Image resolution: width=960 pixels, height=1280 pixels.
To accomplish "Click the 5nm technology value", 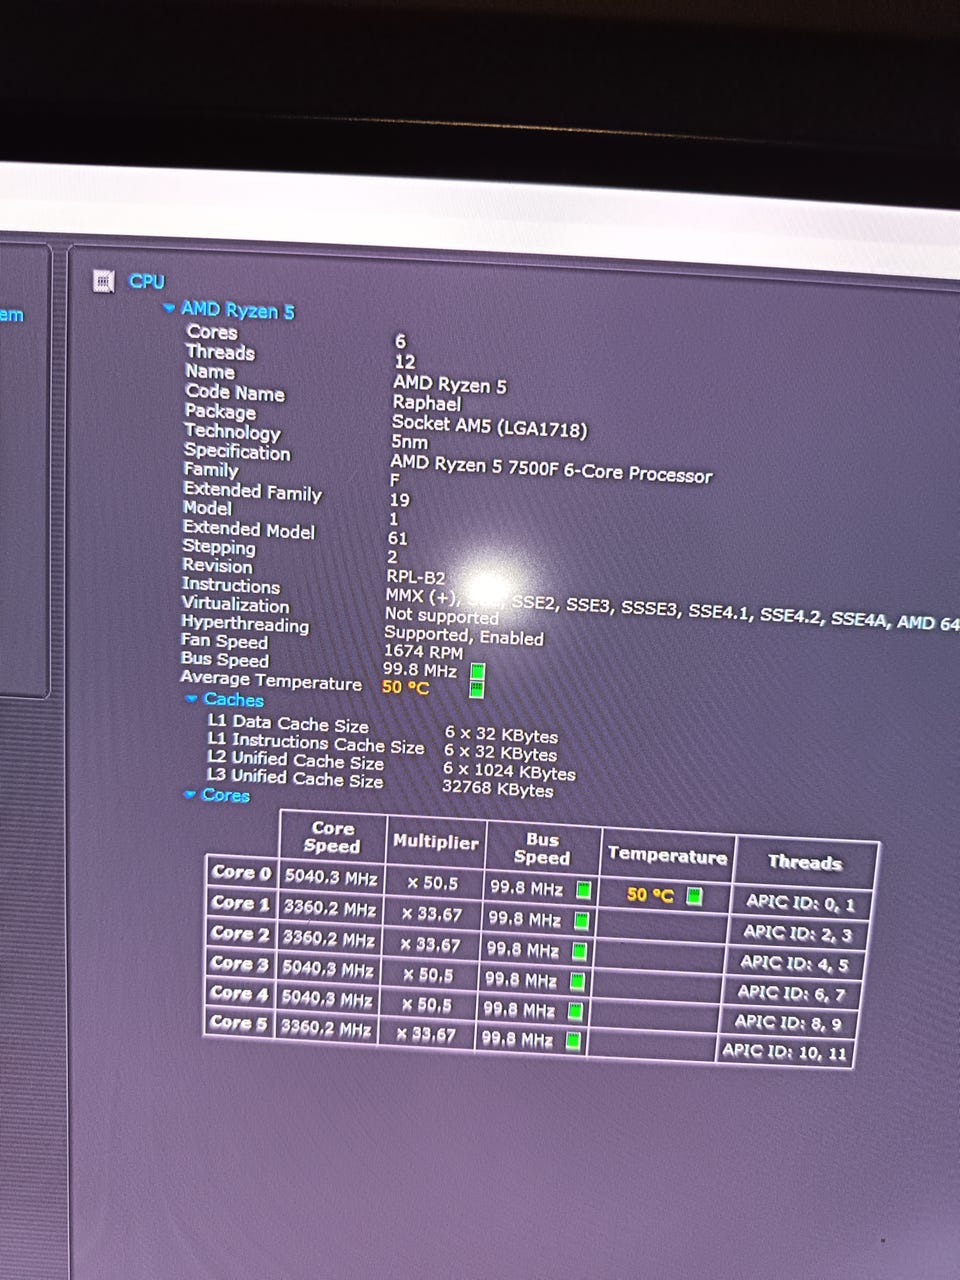I will [409, 441].
